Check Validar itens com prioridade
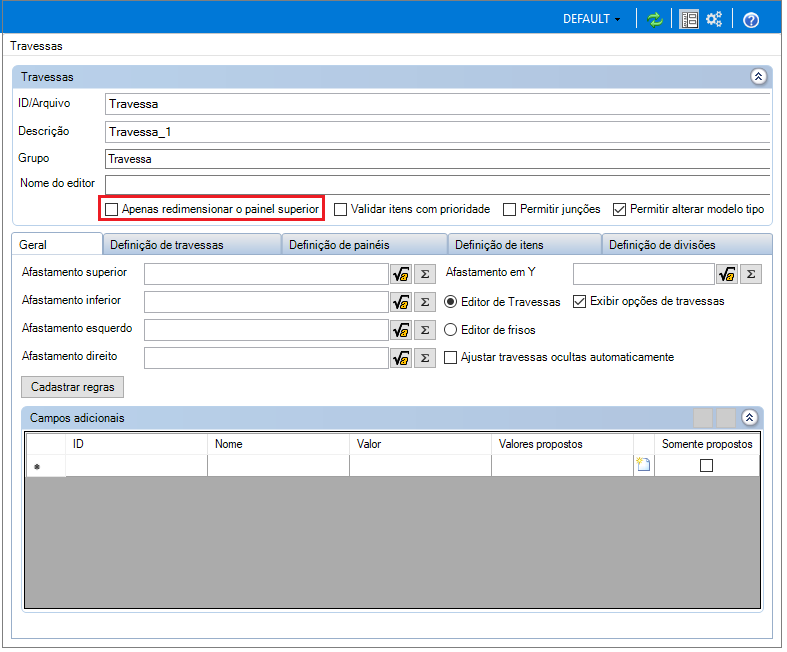 (342, 210)
